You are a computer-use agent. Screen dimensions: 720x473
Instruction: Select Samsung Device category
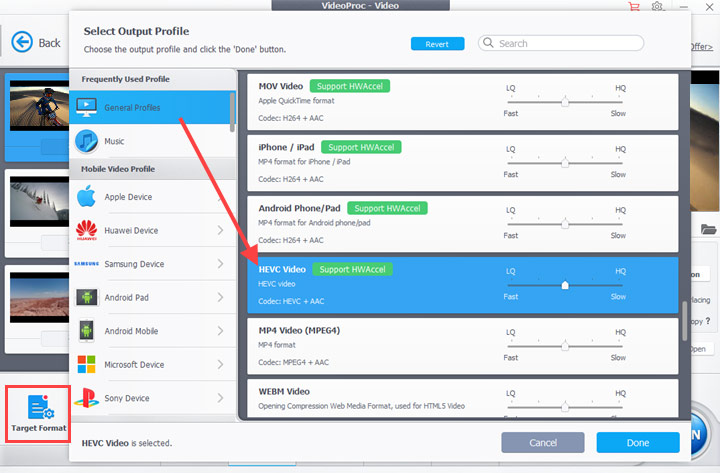(150, 264)
